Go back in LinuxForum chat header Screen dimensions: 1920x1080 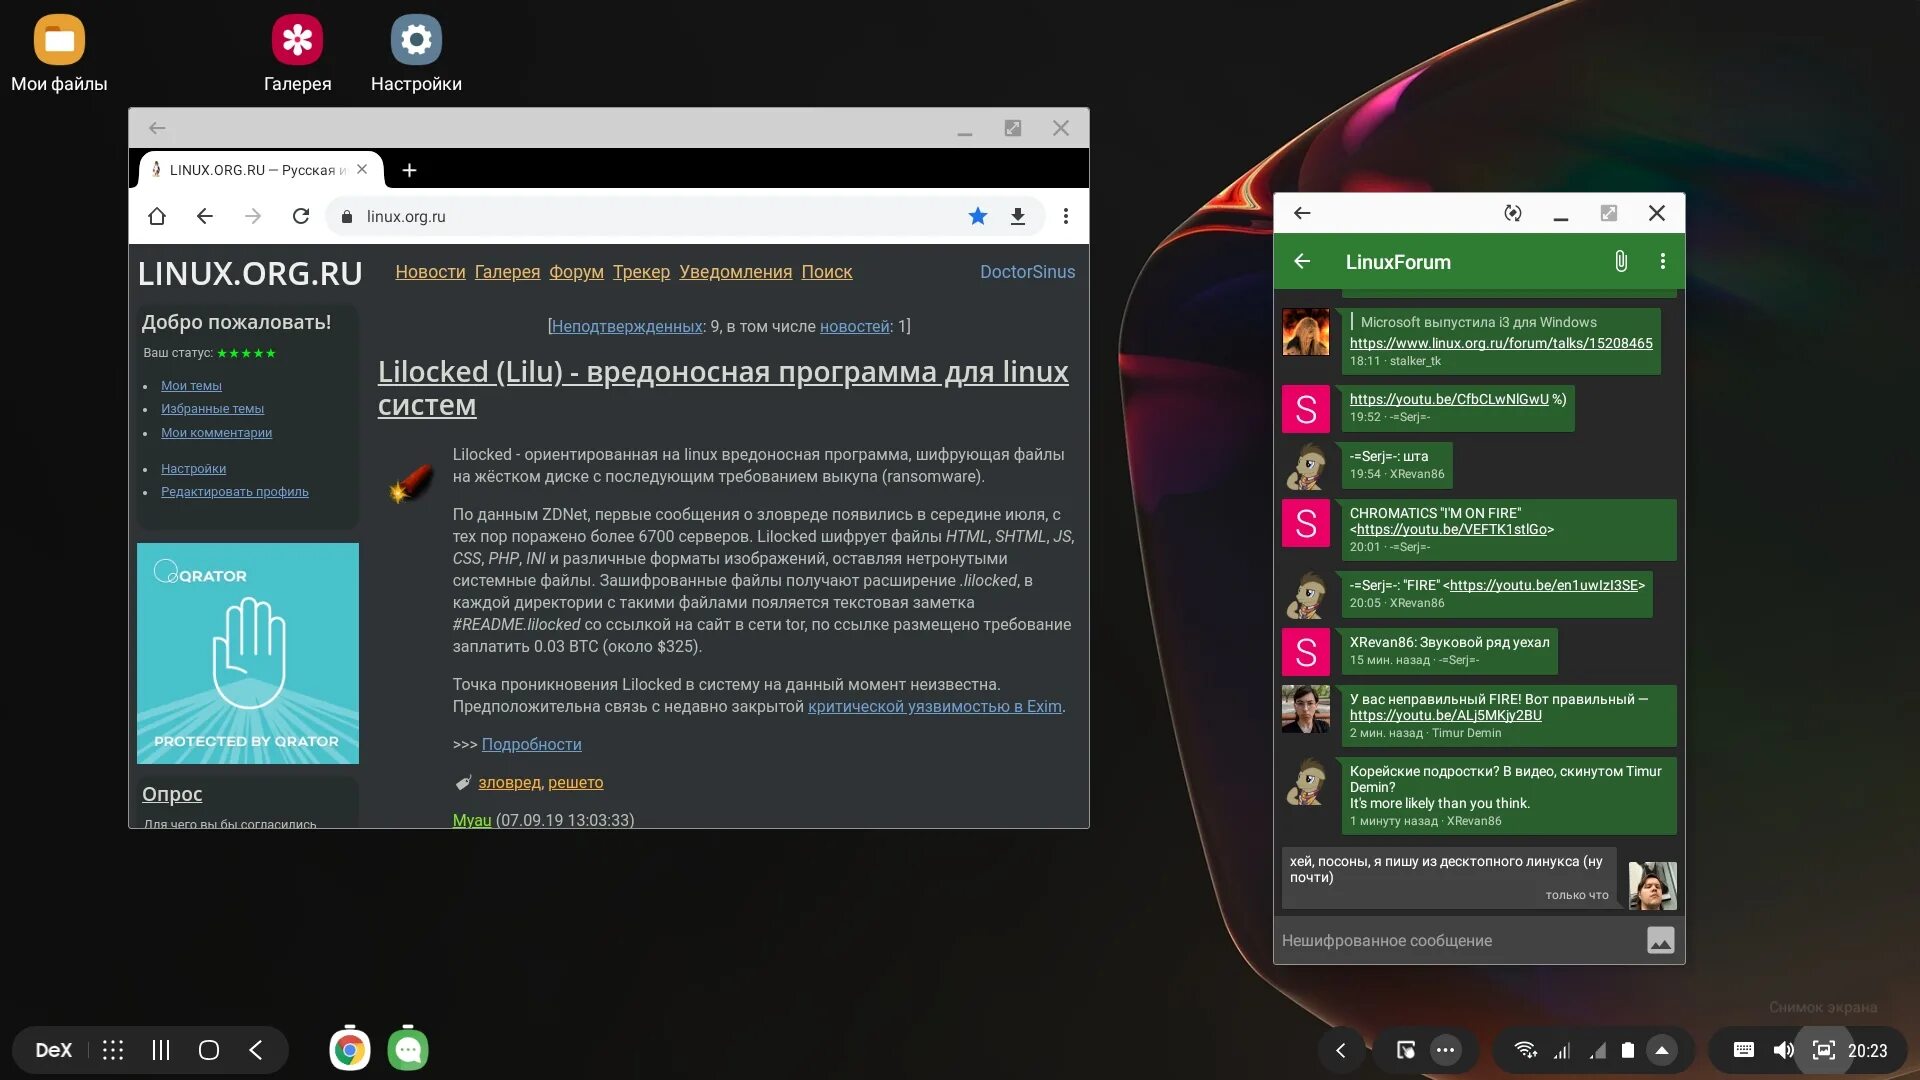pos(1302,262)
